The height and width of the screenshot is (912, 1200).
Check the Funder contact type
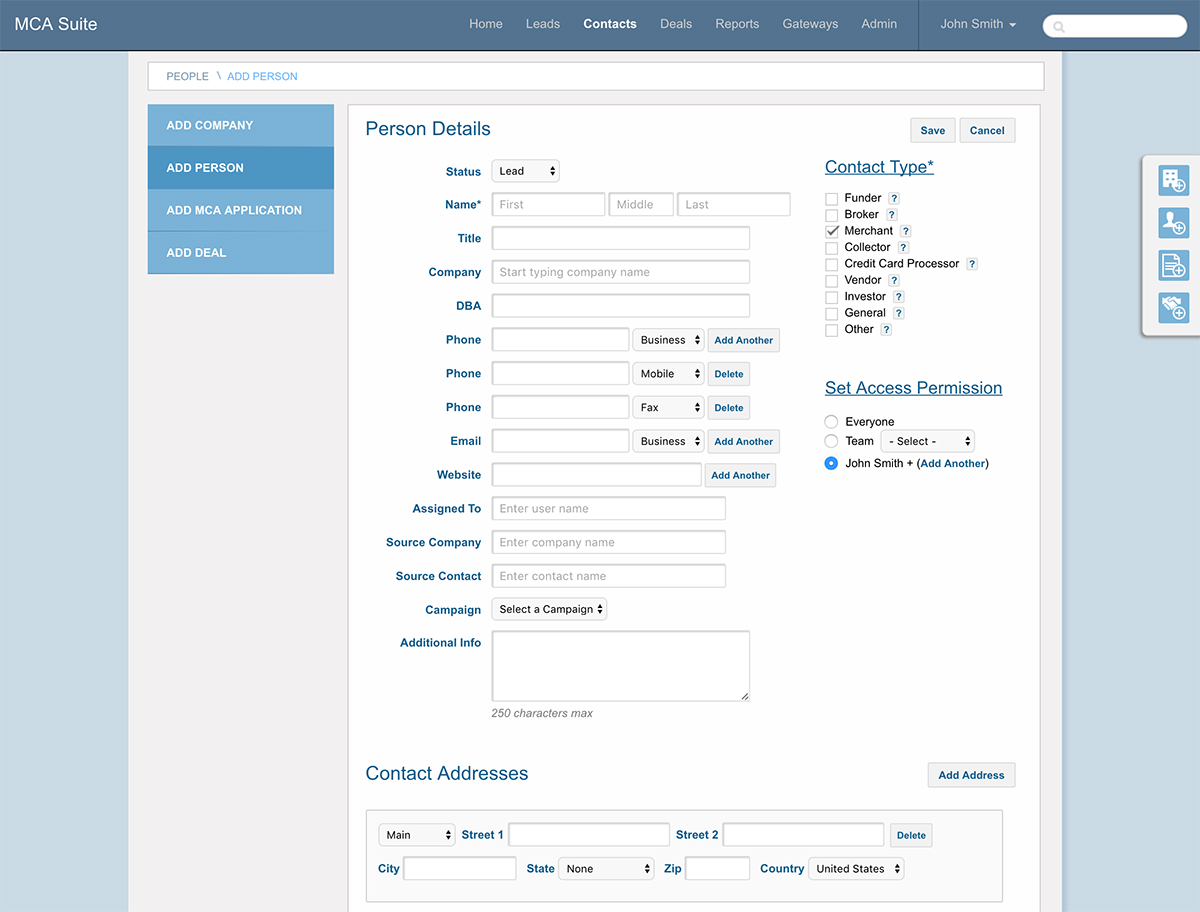pyautogui.click(x=832, y=199)
